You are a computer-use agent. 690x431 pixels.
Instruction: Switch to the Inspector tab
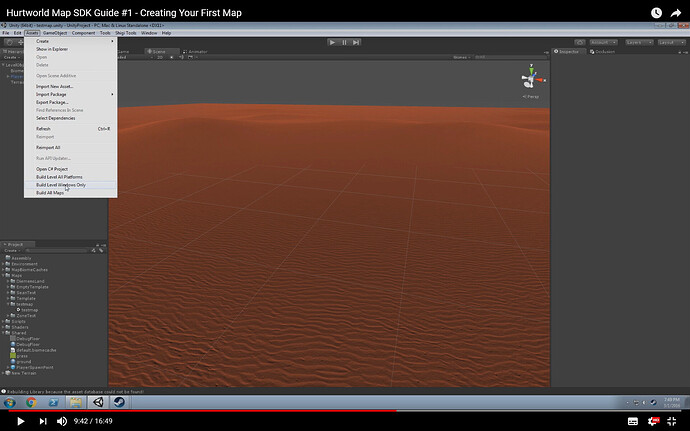(x=567, y=52)
